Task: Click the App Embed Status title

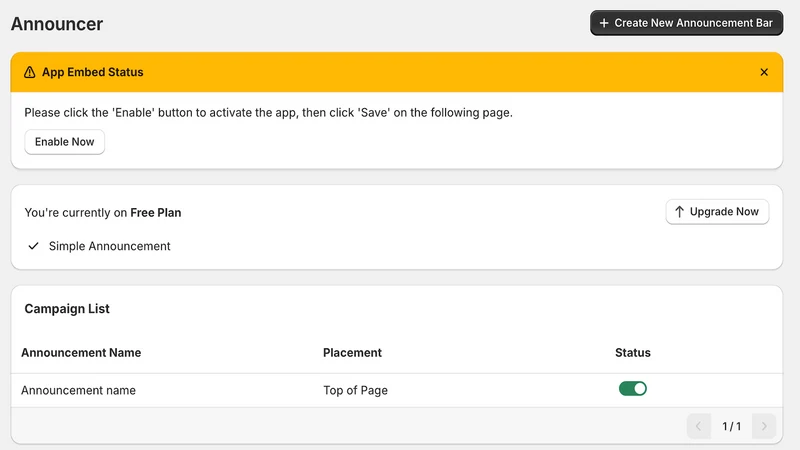Action: tap(92, 72)
